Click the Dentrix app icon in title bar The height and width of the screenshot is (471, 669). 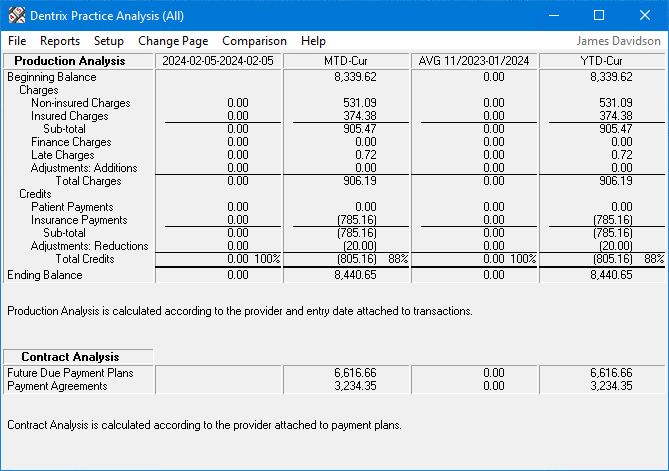[16, 15]
